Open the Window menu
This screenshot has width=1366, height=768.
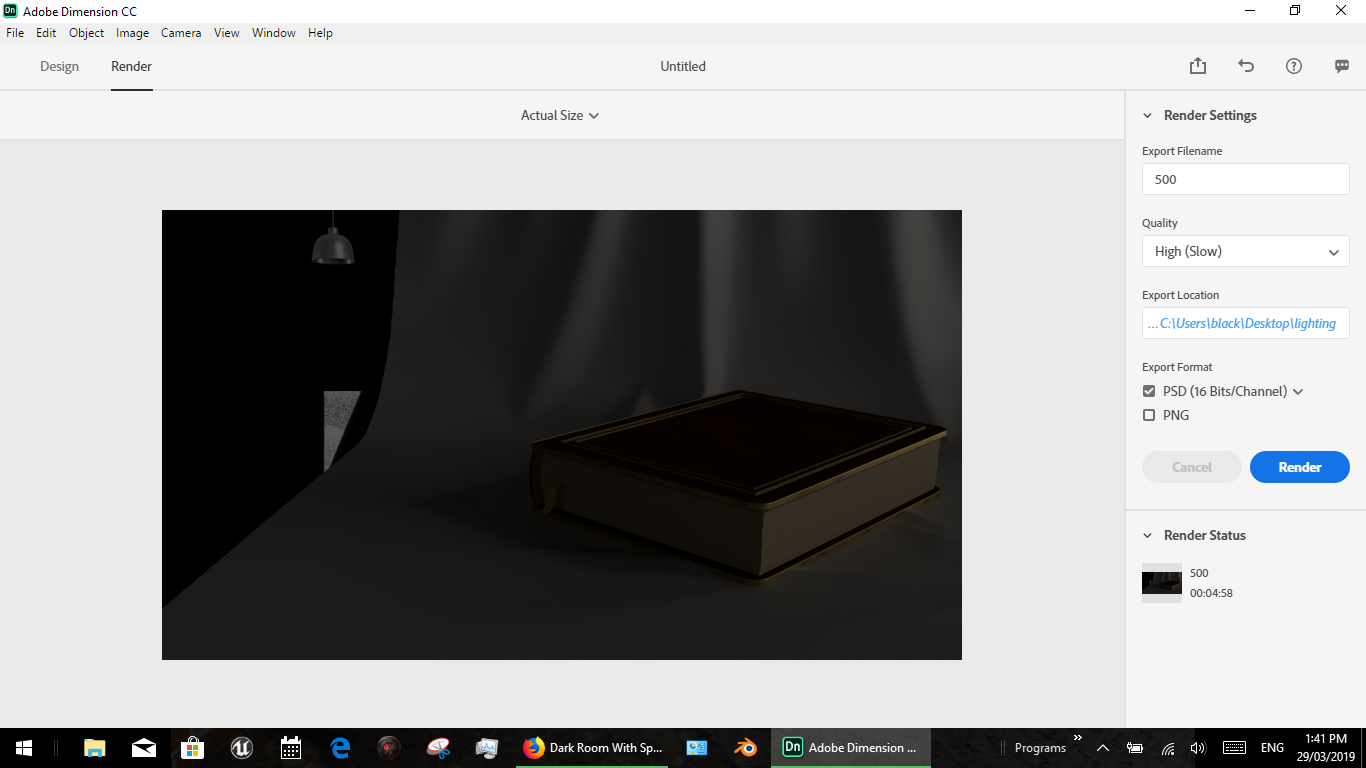(x=274, y=33)
